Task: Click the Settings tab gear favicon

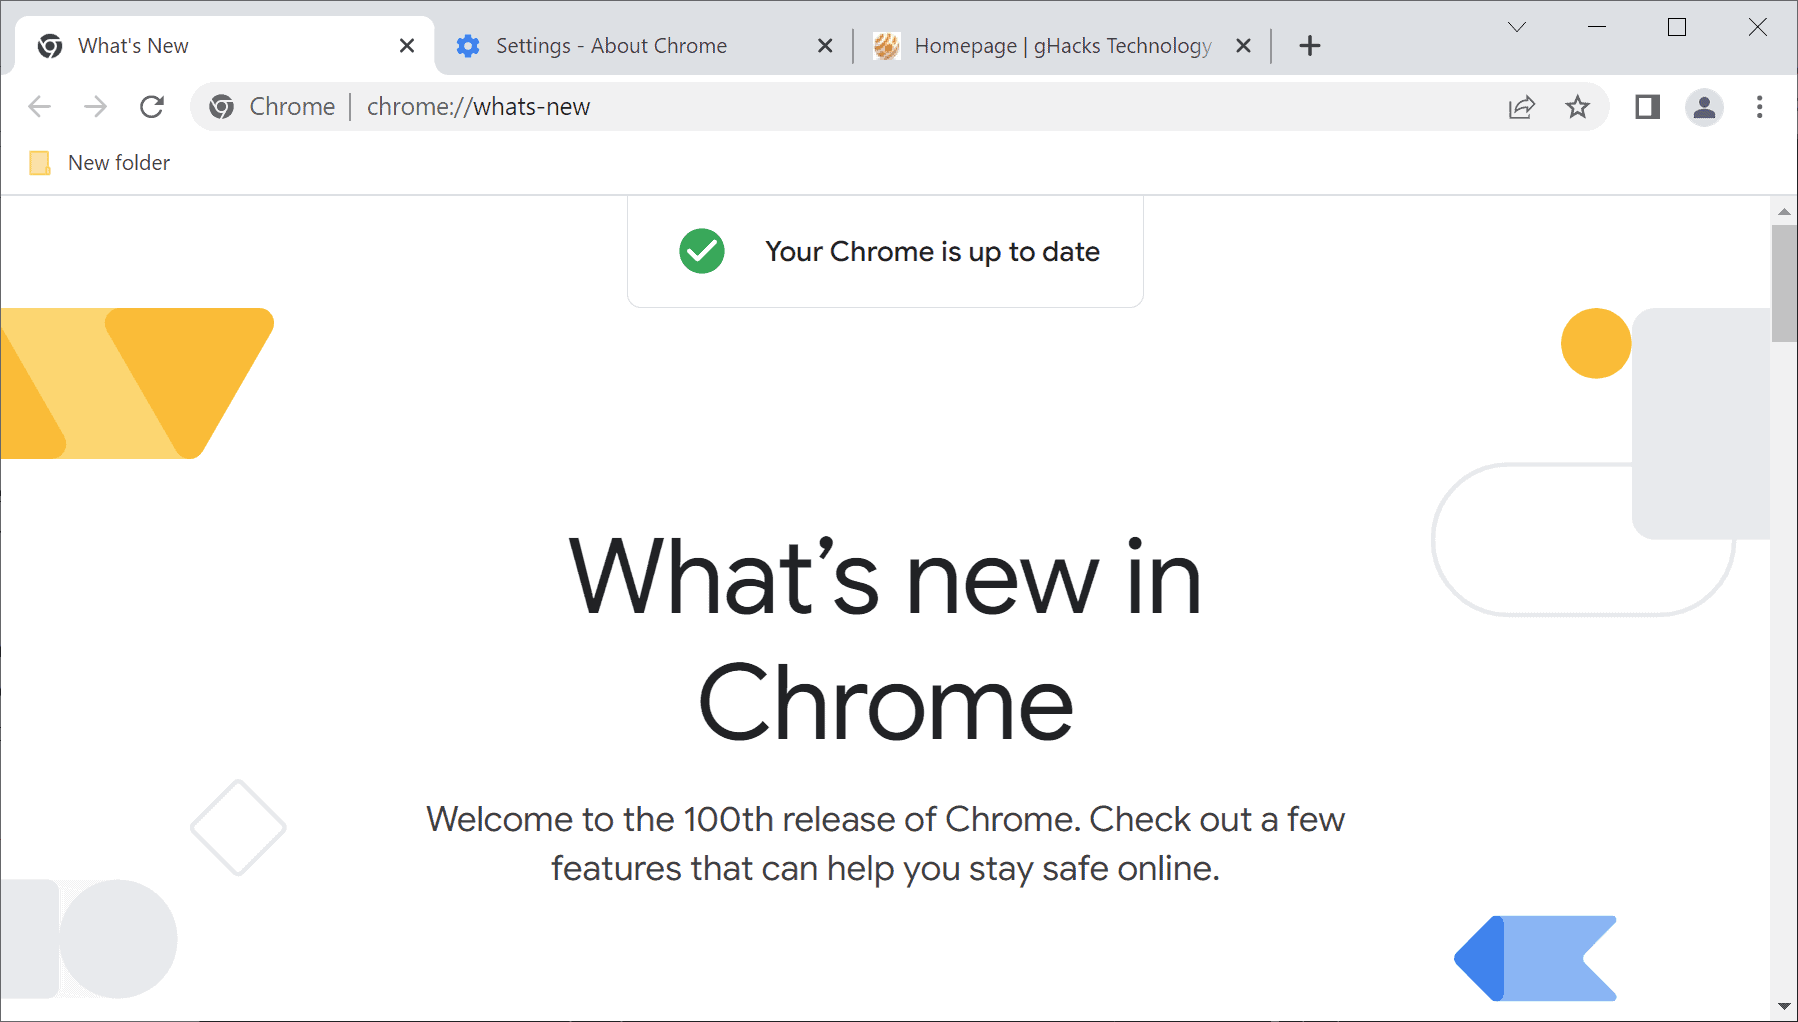Action: click(468, 46)
